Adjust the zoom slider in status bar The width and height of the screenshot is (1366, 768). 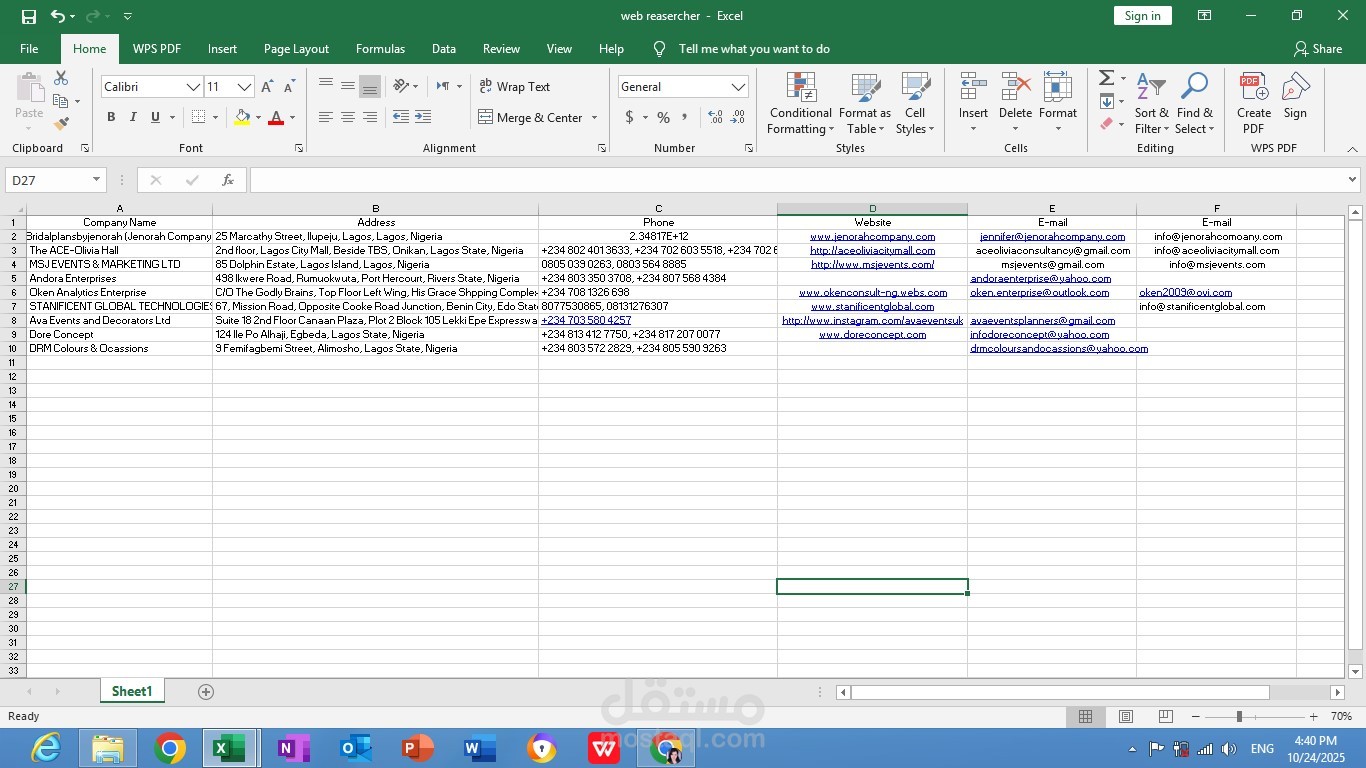click(x=1239, y=716)
